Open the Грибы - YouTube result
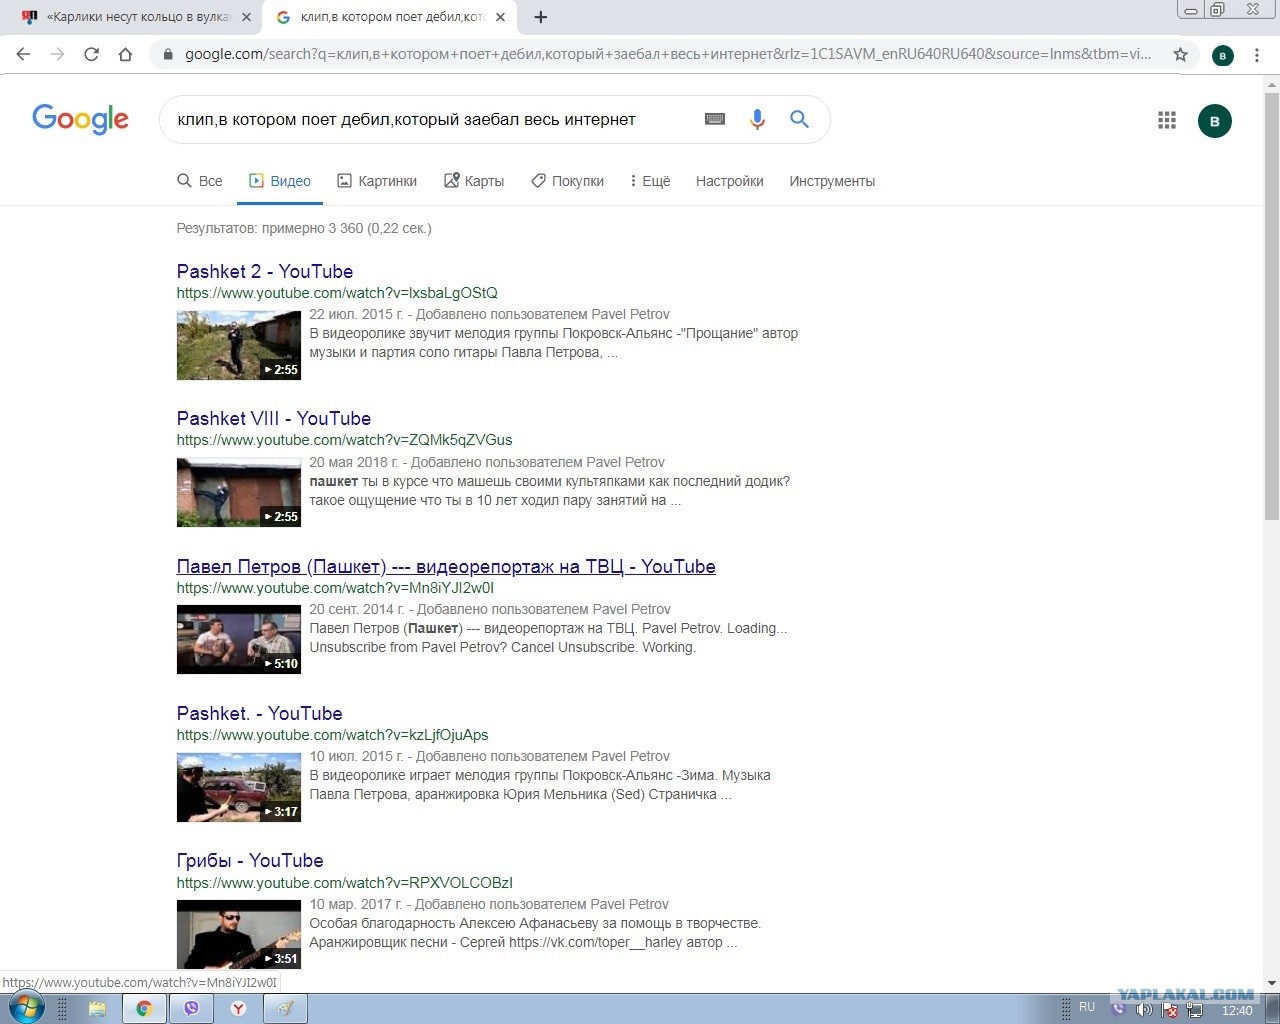 click(250, 860)
